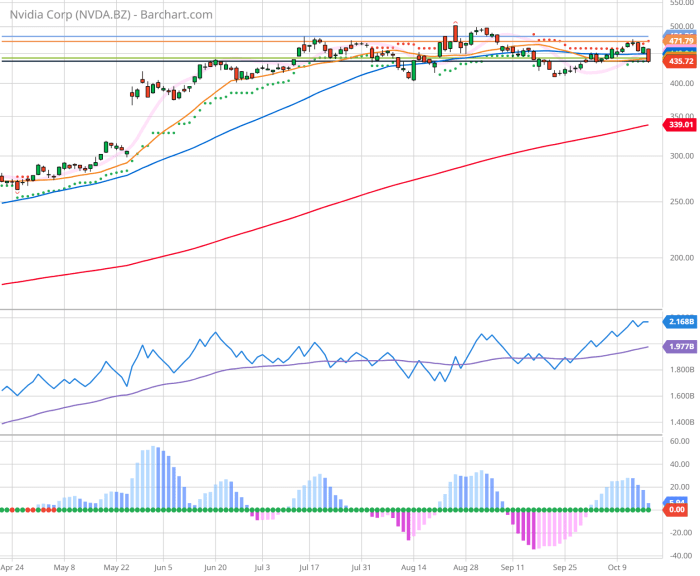Click the purple 1.977B indicator label
This screenshot has width=700, height=576.
pyautogui.click(x=681, y=346)
